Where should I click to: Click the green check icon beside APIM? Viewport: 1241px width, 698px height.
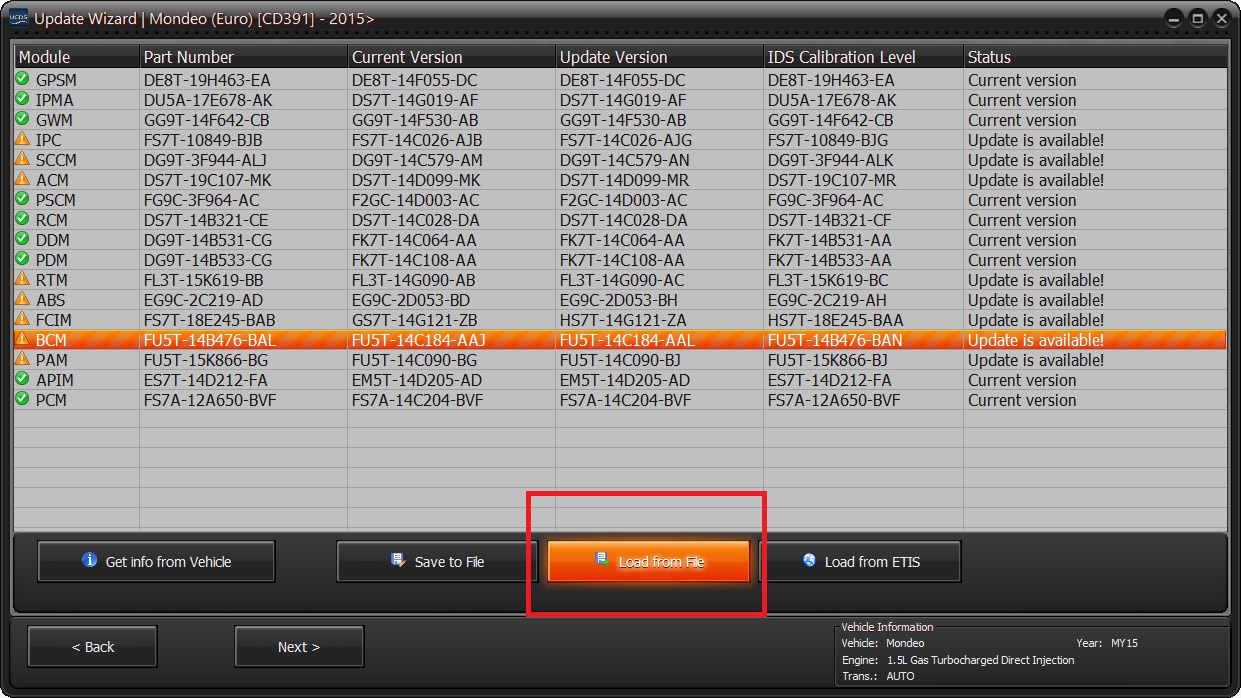22,379
